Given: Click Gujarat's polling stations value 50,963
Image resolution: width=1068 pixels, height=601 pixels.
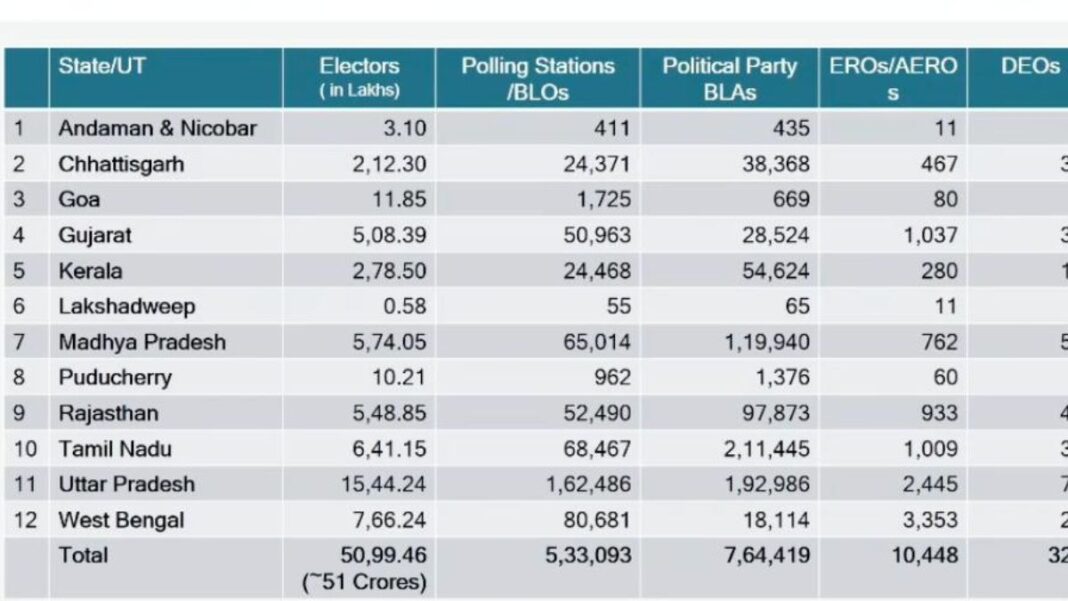Looking at the screenshot, I should (597, 235).
